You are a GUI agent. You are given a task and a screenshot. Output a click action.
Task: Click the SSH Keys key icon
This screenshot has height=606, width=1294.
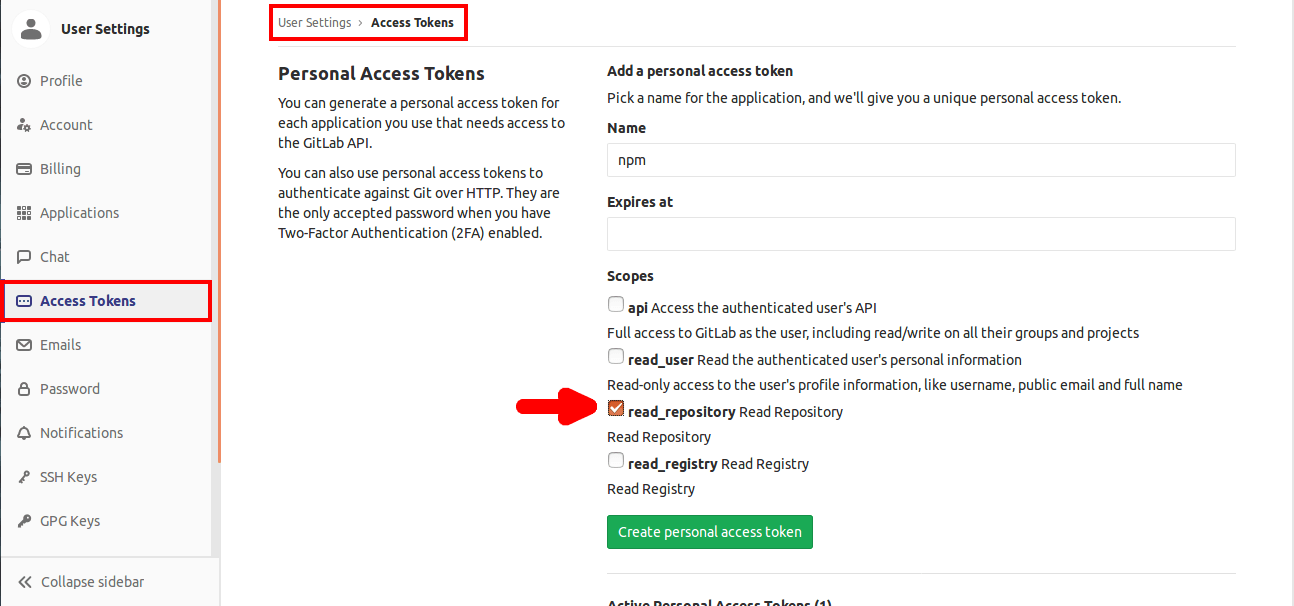(24, 477)
